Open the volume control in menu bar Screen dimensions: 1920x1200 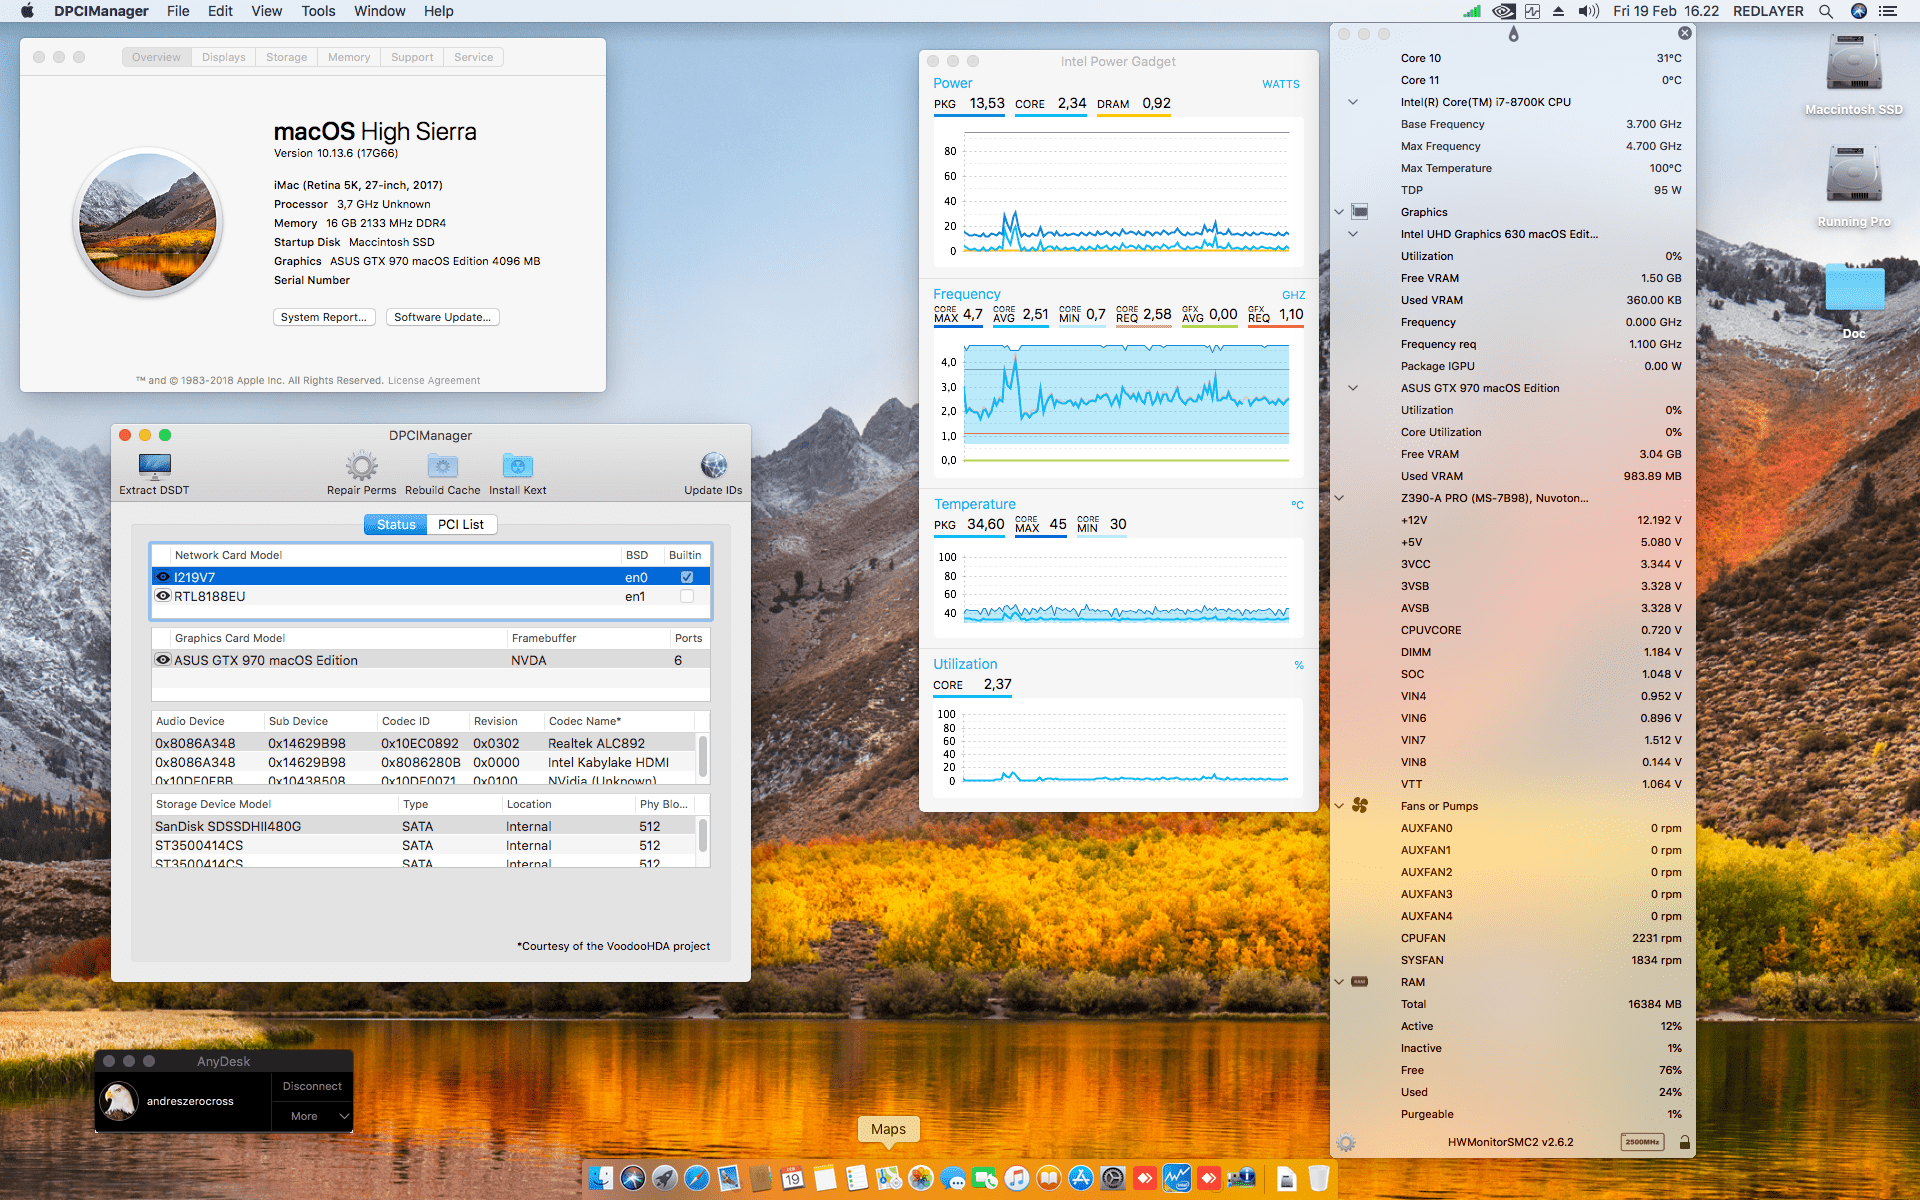(1588, 11)
